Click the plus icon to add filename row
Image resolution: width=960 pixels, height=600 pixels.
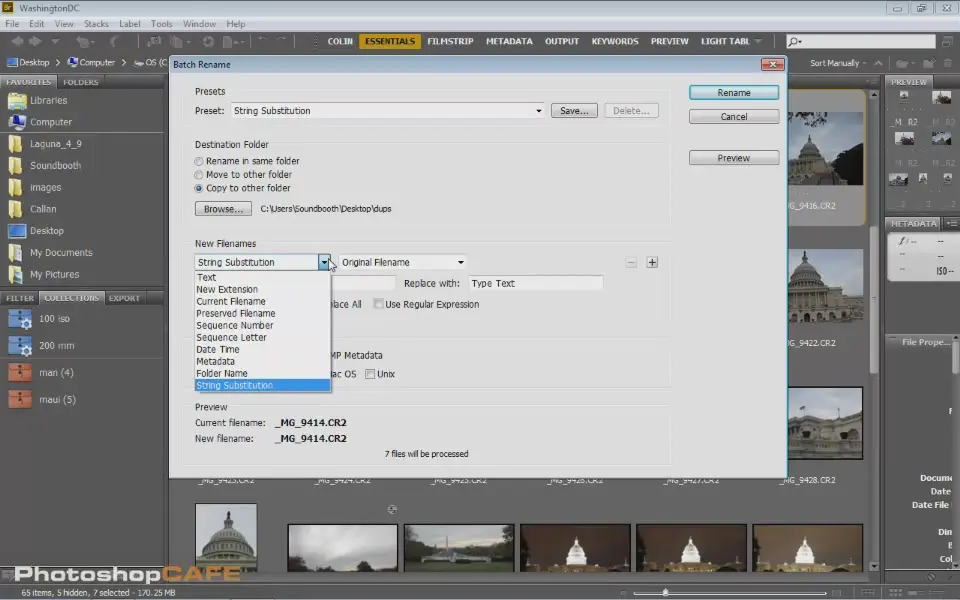[x=652, y=263]
